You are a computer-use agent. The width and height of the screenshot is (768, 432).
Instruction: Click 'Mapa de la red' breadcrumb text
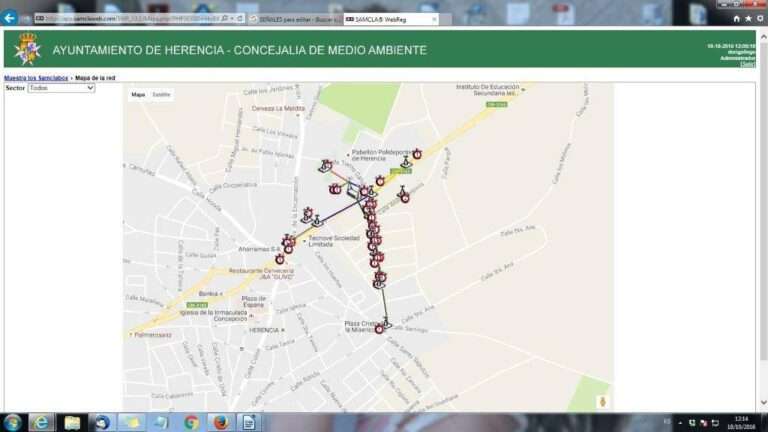click(x=95, y=78)
